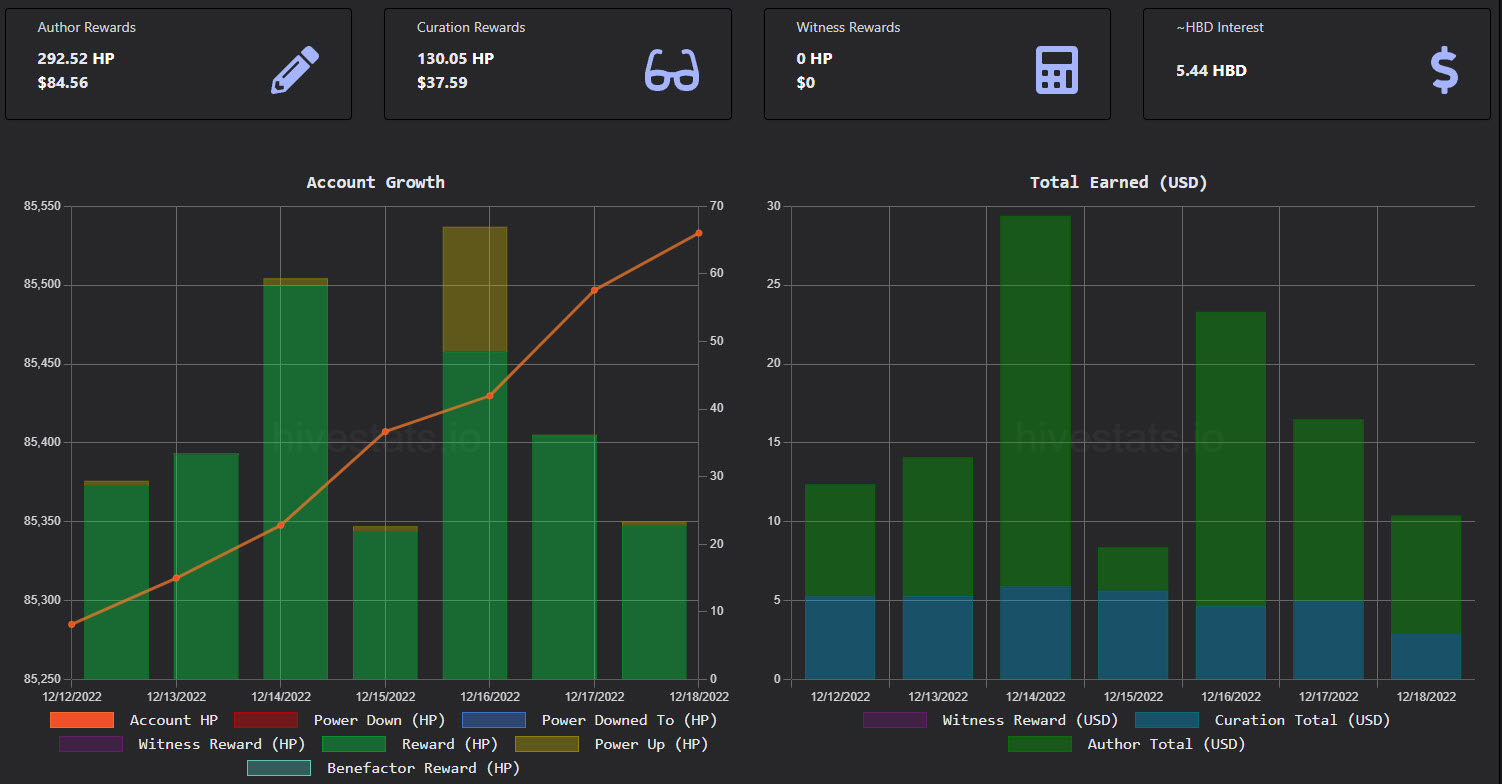Click the 130.05 HP curation value
Screen dimensions: 1502x784
pyautogui.click(x=455, y=58)
